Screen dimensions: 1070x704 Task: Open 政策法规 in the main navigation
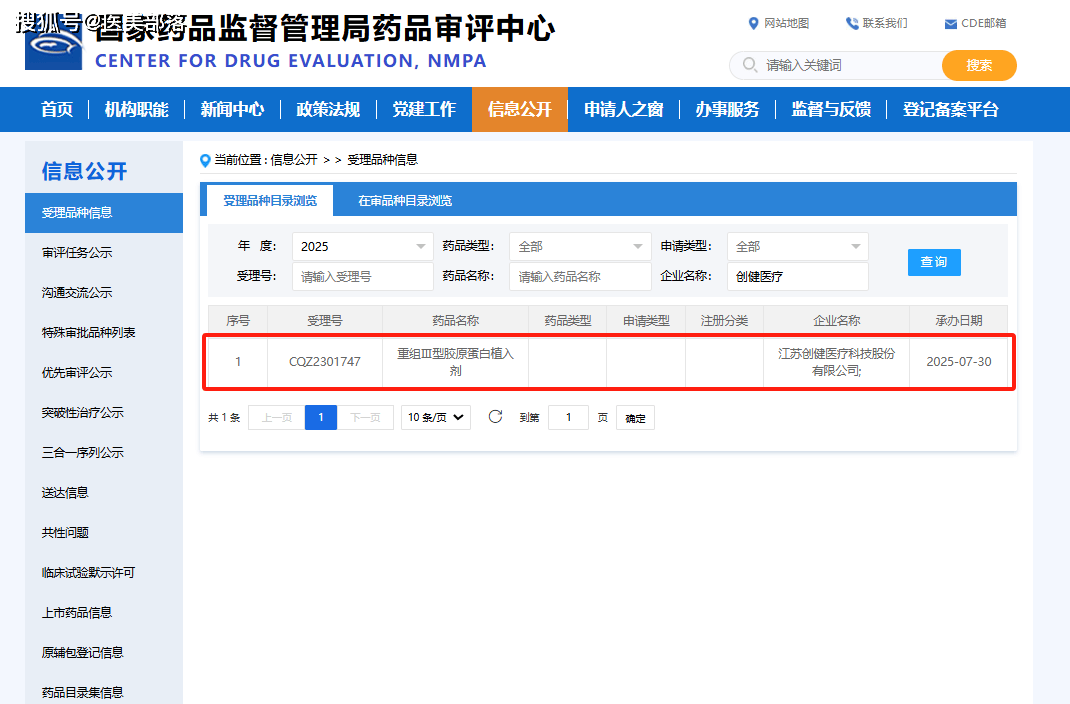(x=328, y=110)
